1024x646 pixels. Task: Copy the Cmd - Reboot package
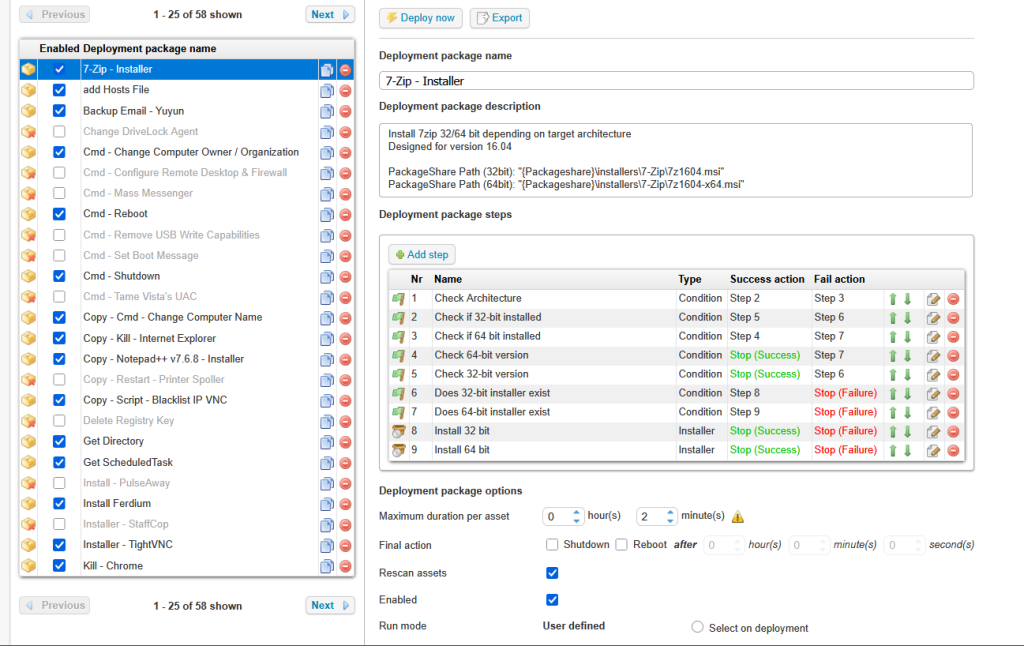327,215
